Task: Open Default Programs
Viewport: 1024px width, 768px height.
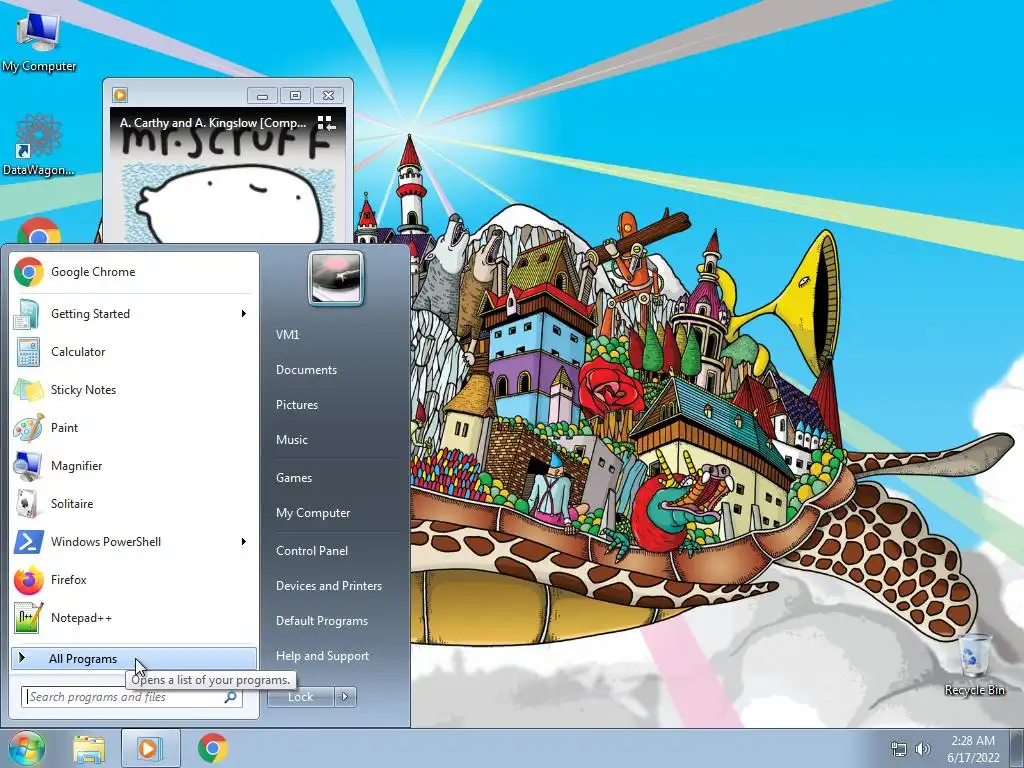Action: (x=322, y=621)
